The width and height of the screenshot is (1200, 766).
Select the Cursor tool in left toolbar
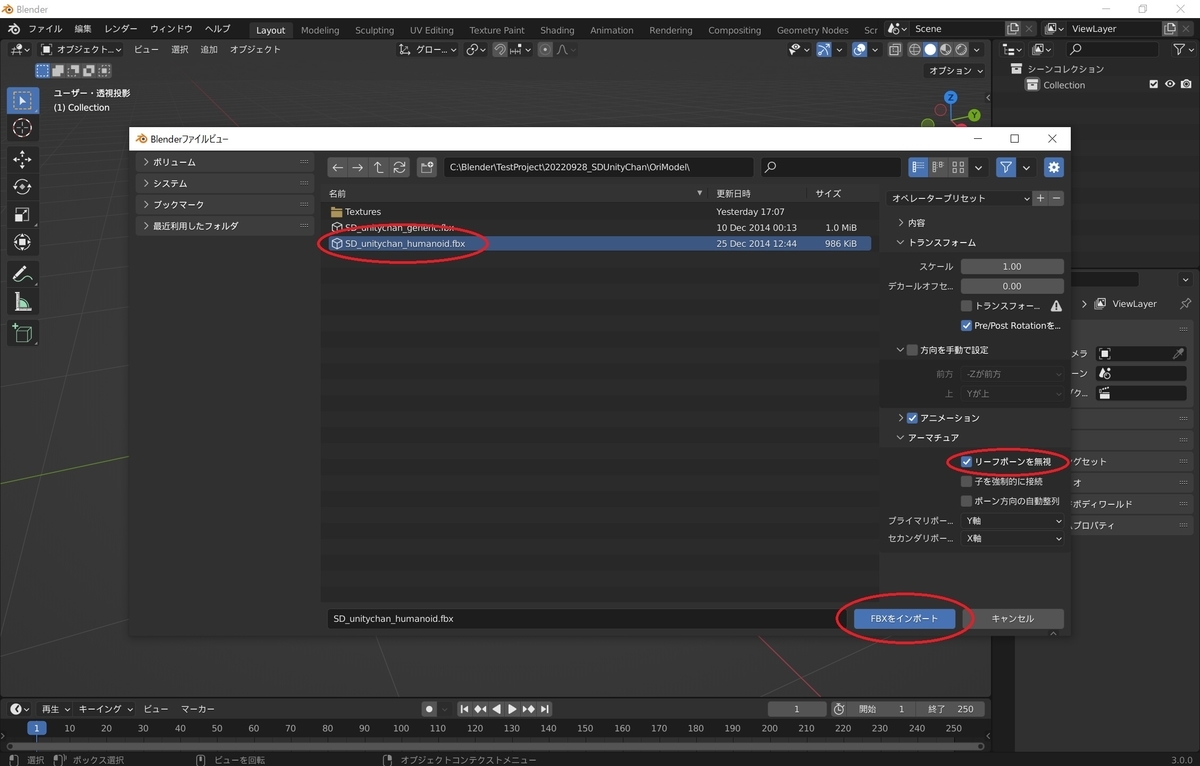[x=22, y=128]
